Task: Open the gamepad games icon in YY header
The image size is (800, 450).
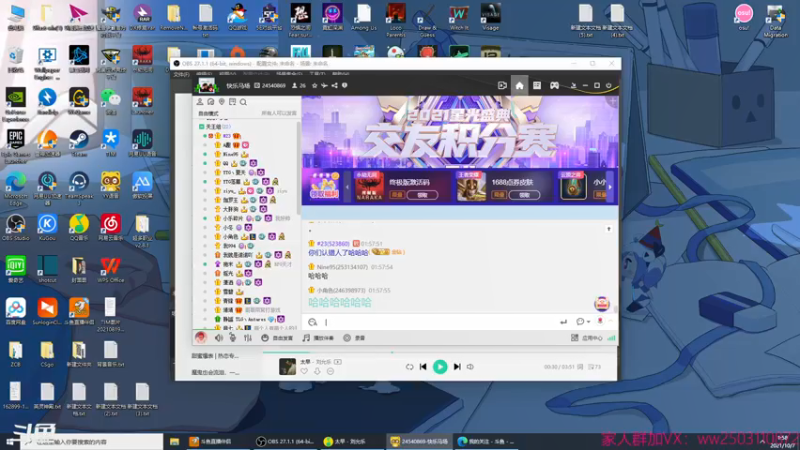Action: point(554,86)
